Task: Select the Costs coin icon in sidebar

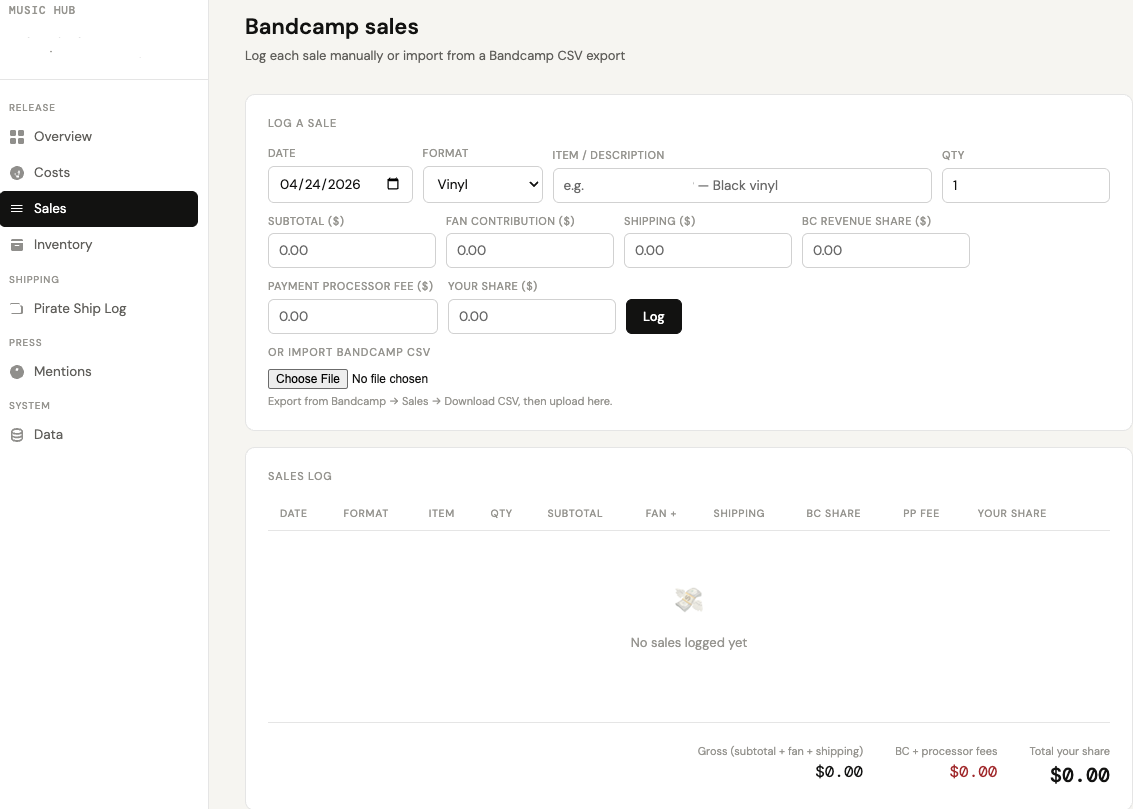Action: tap(16, 172)
